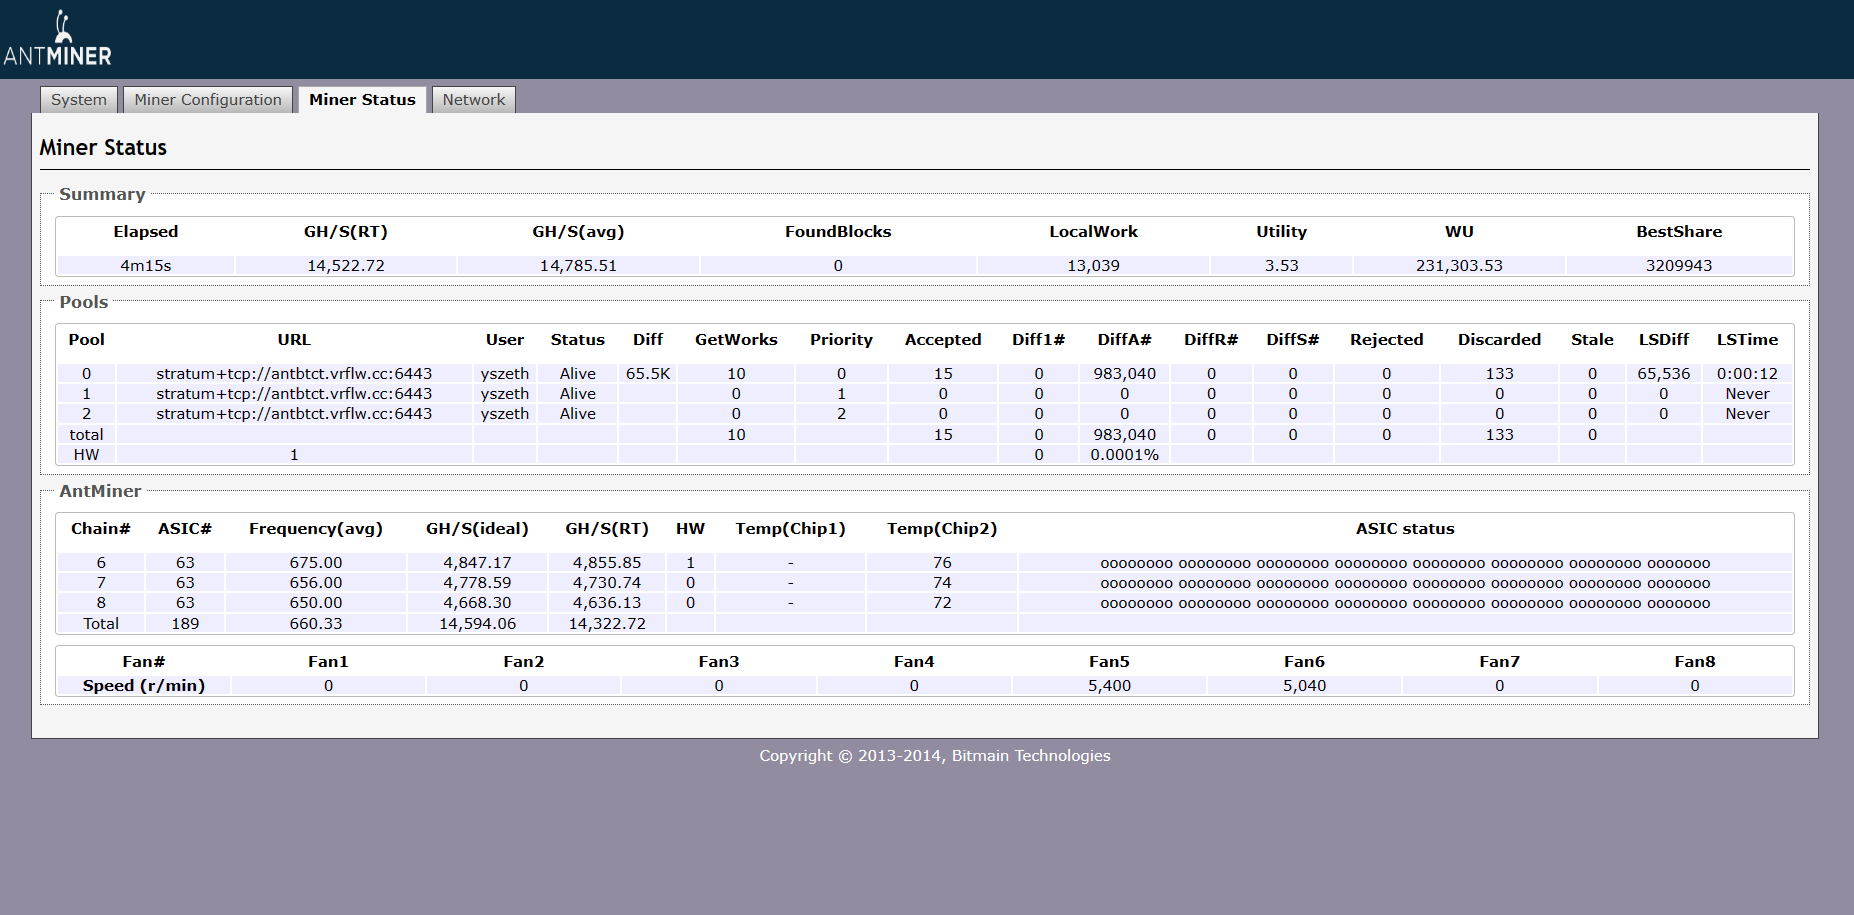1854x915 pixels.
Task: Click the Miner Status page heading
Action: tap(103, 147)
